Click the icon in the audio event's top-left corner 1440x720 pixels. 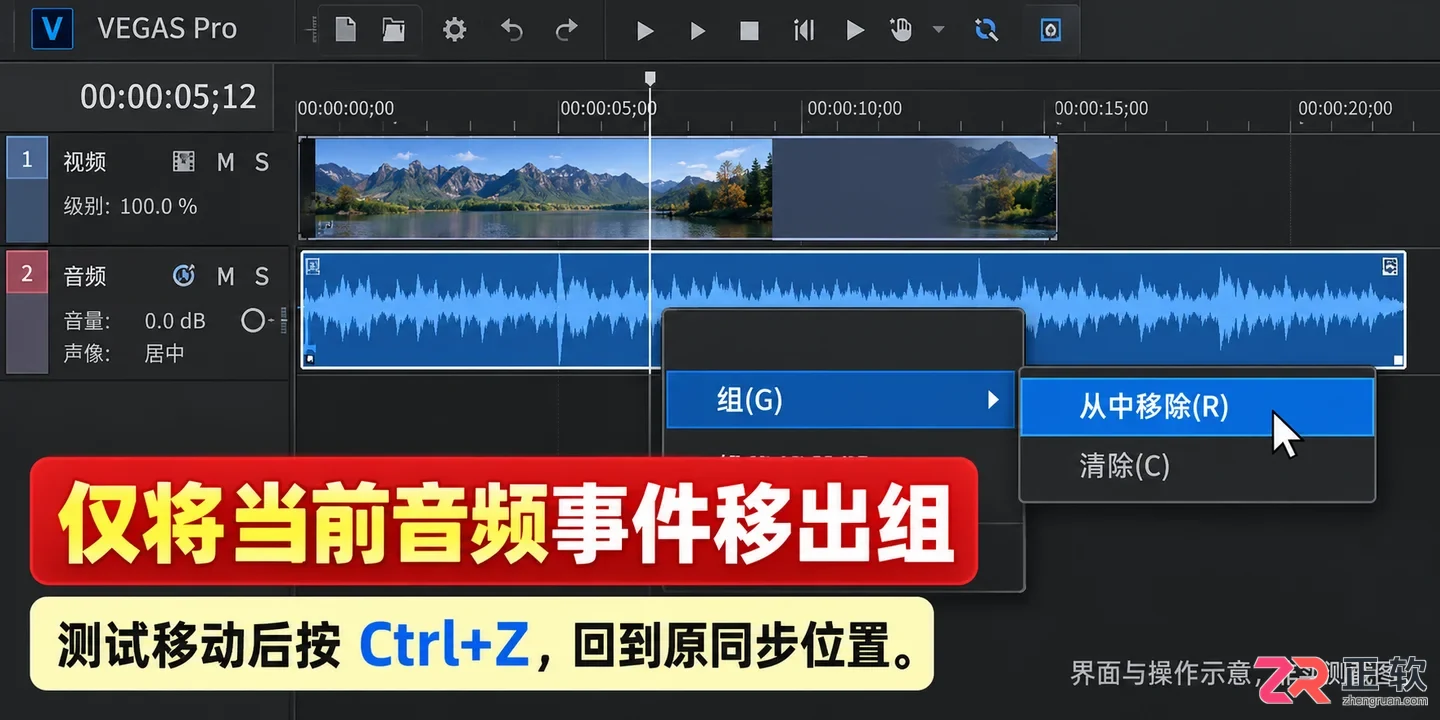click(x=313, y=265)
